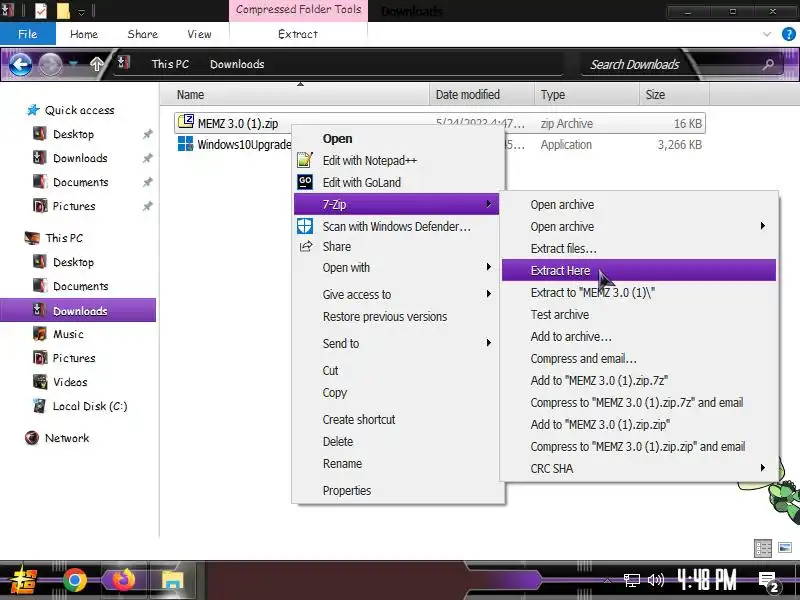Open Properties from context menu
Screen dimensions: 800x600
[x=346, y=491]
